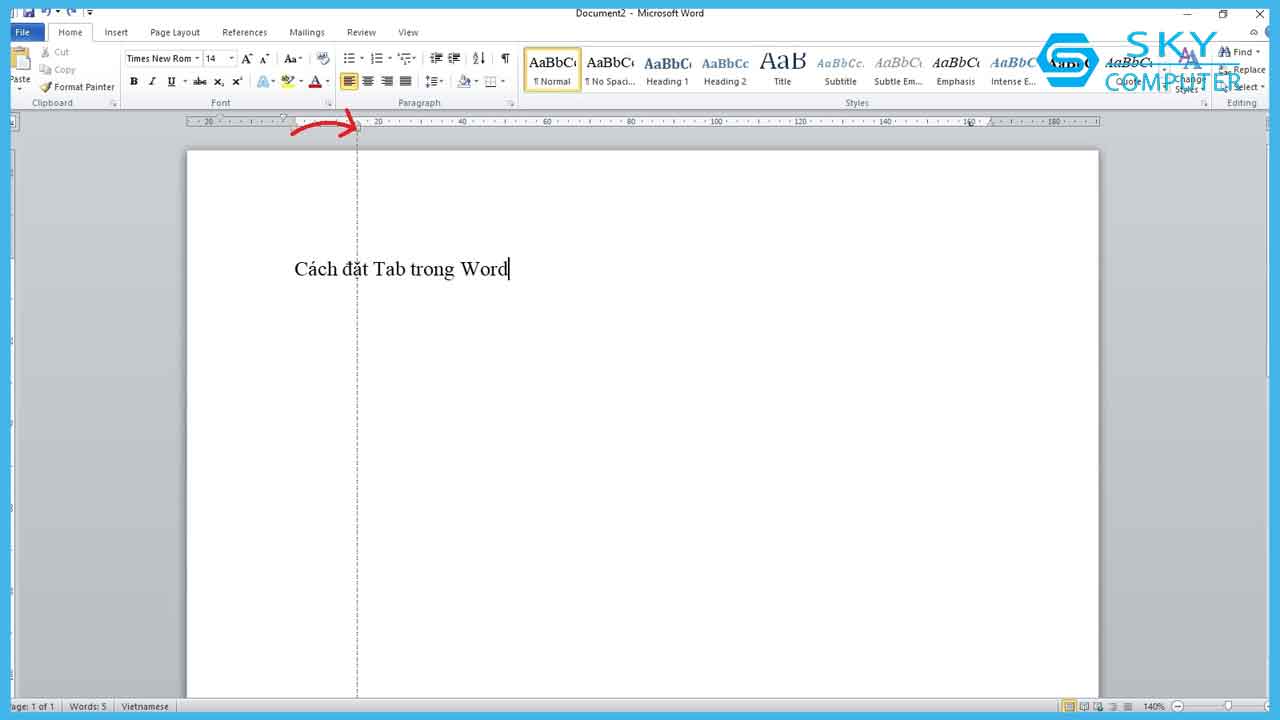Open Change Case Aa dropdown
This screenshot has height=720, width=1280.
293,59
